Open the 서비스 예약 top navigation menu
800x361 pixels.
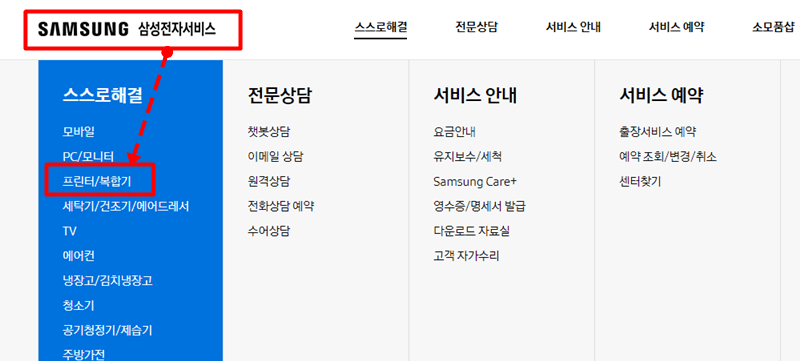pos(677,27)
